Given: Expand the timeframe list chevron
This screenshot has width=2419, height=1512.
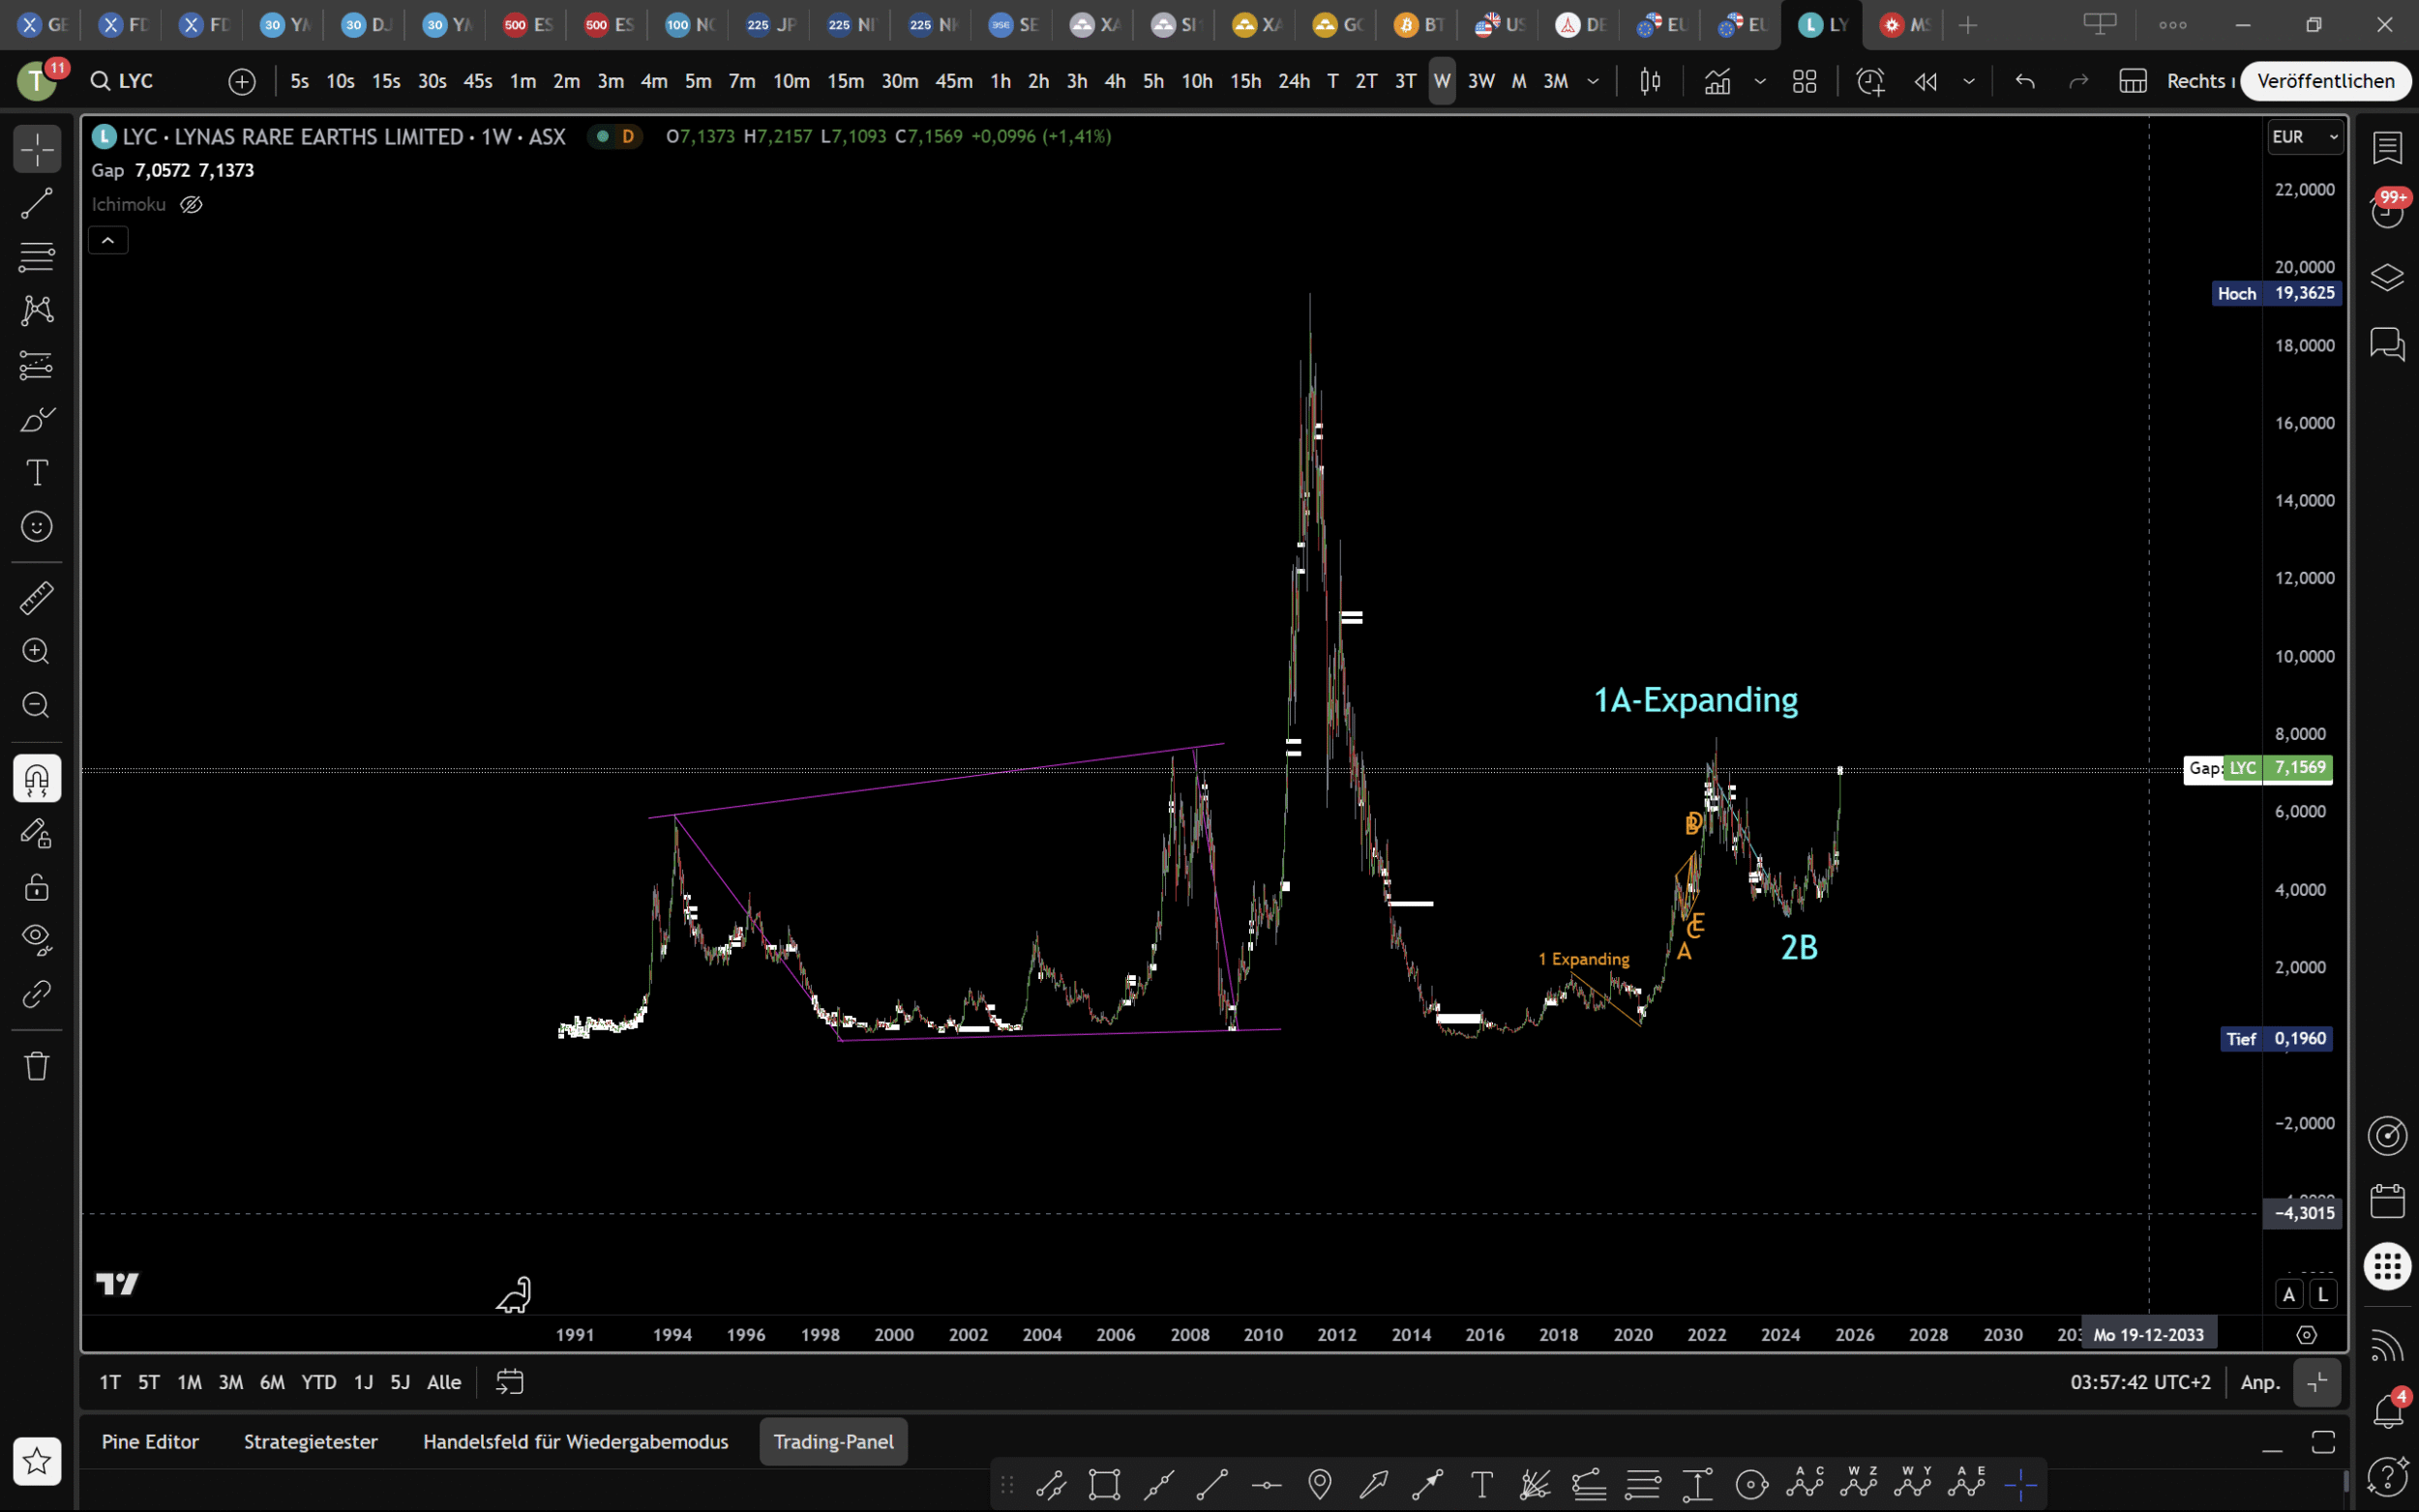Looking at the screenshot, I should 1593,81.
